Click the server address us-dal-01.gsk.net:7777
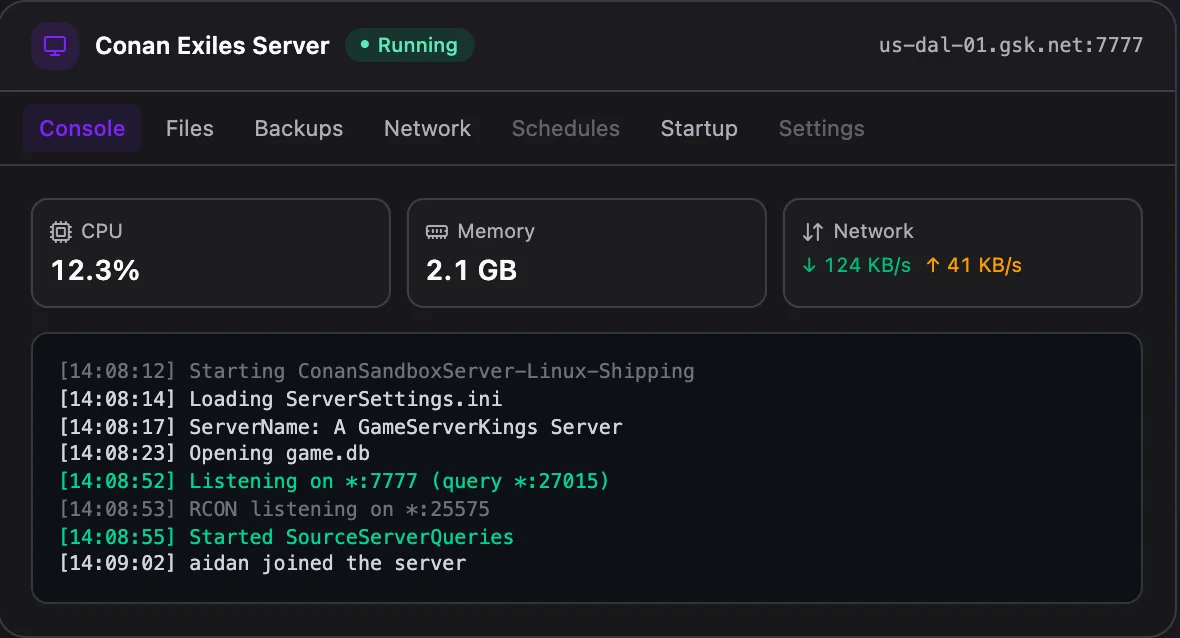The image size is (1180, 638). coord(1011,45)
